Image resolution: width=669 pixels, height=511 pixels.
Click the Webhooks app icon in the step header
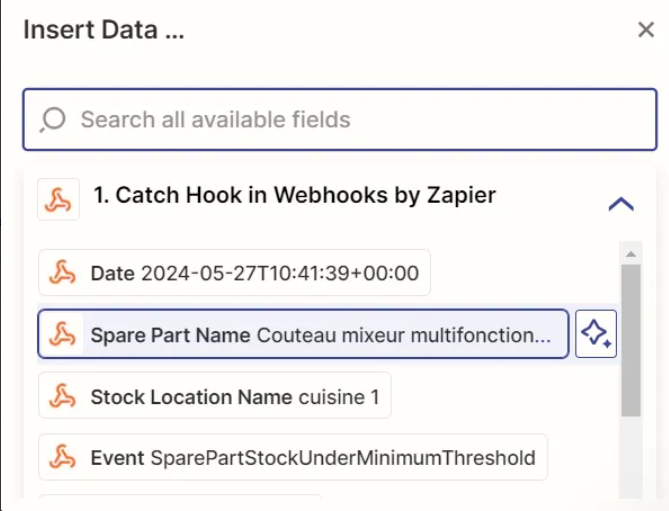click(x=58, y=199)
